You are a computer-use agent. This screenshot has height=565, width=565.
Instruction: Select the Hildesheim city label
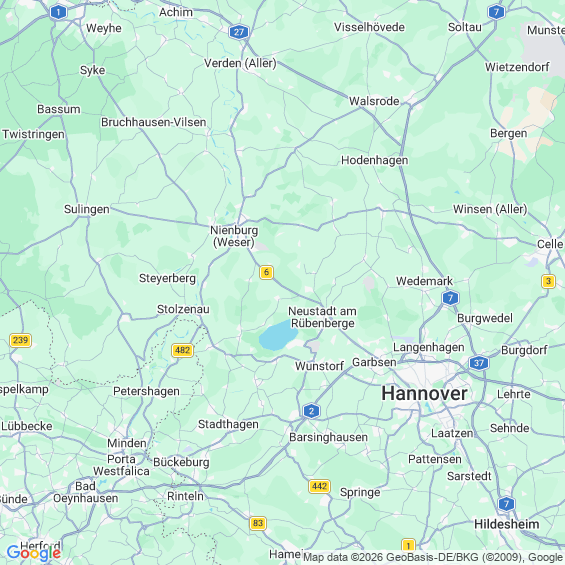tap(507, 524)
